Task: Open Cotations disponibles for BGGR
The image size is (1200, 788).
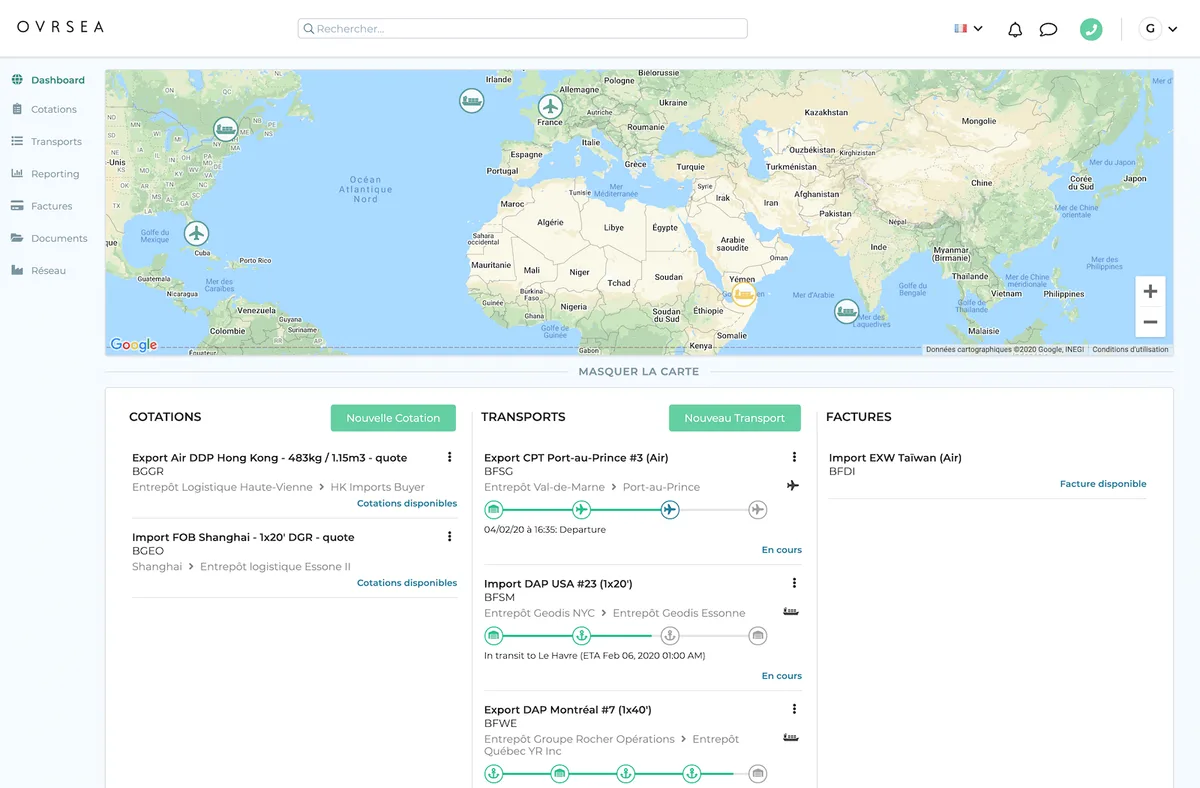Action: pyautogui.click(x=407, y=503)
